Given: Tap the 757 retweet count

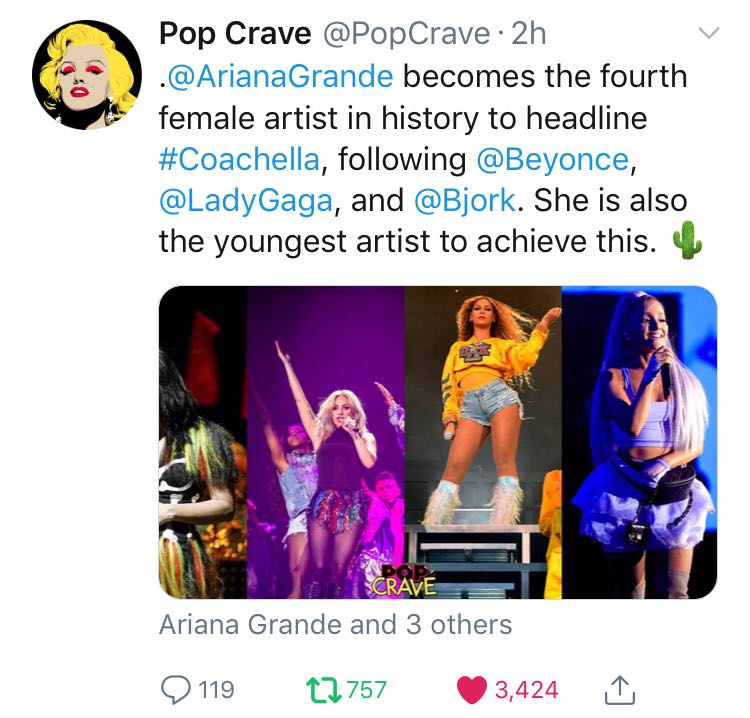Looking at the screenshot, I should click(x=366, y=690).
